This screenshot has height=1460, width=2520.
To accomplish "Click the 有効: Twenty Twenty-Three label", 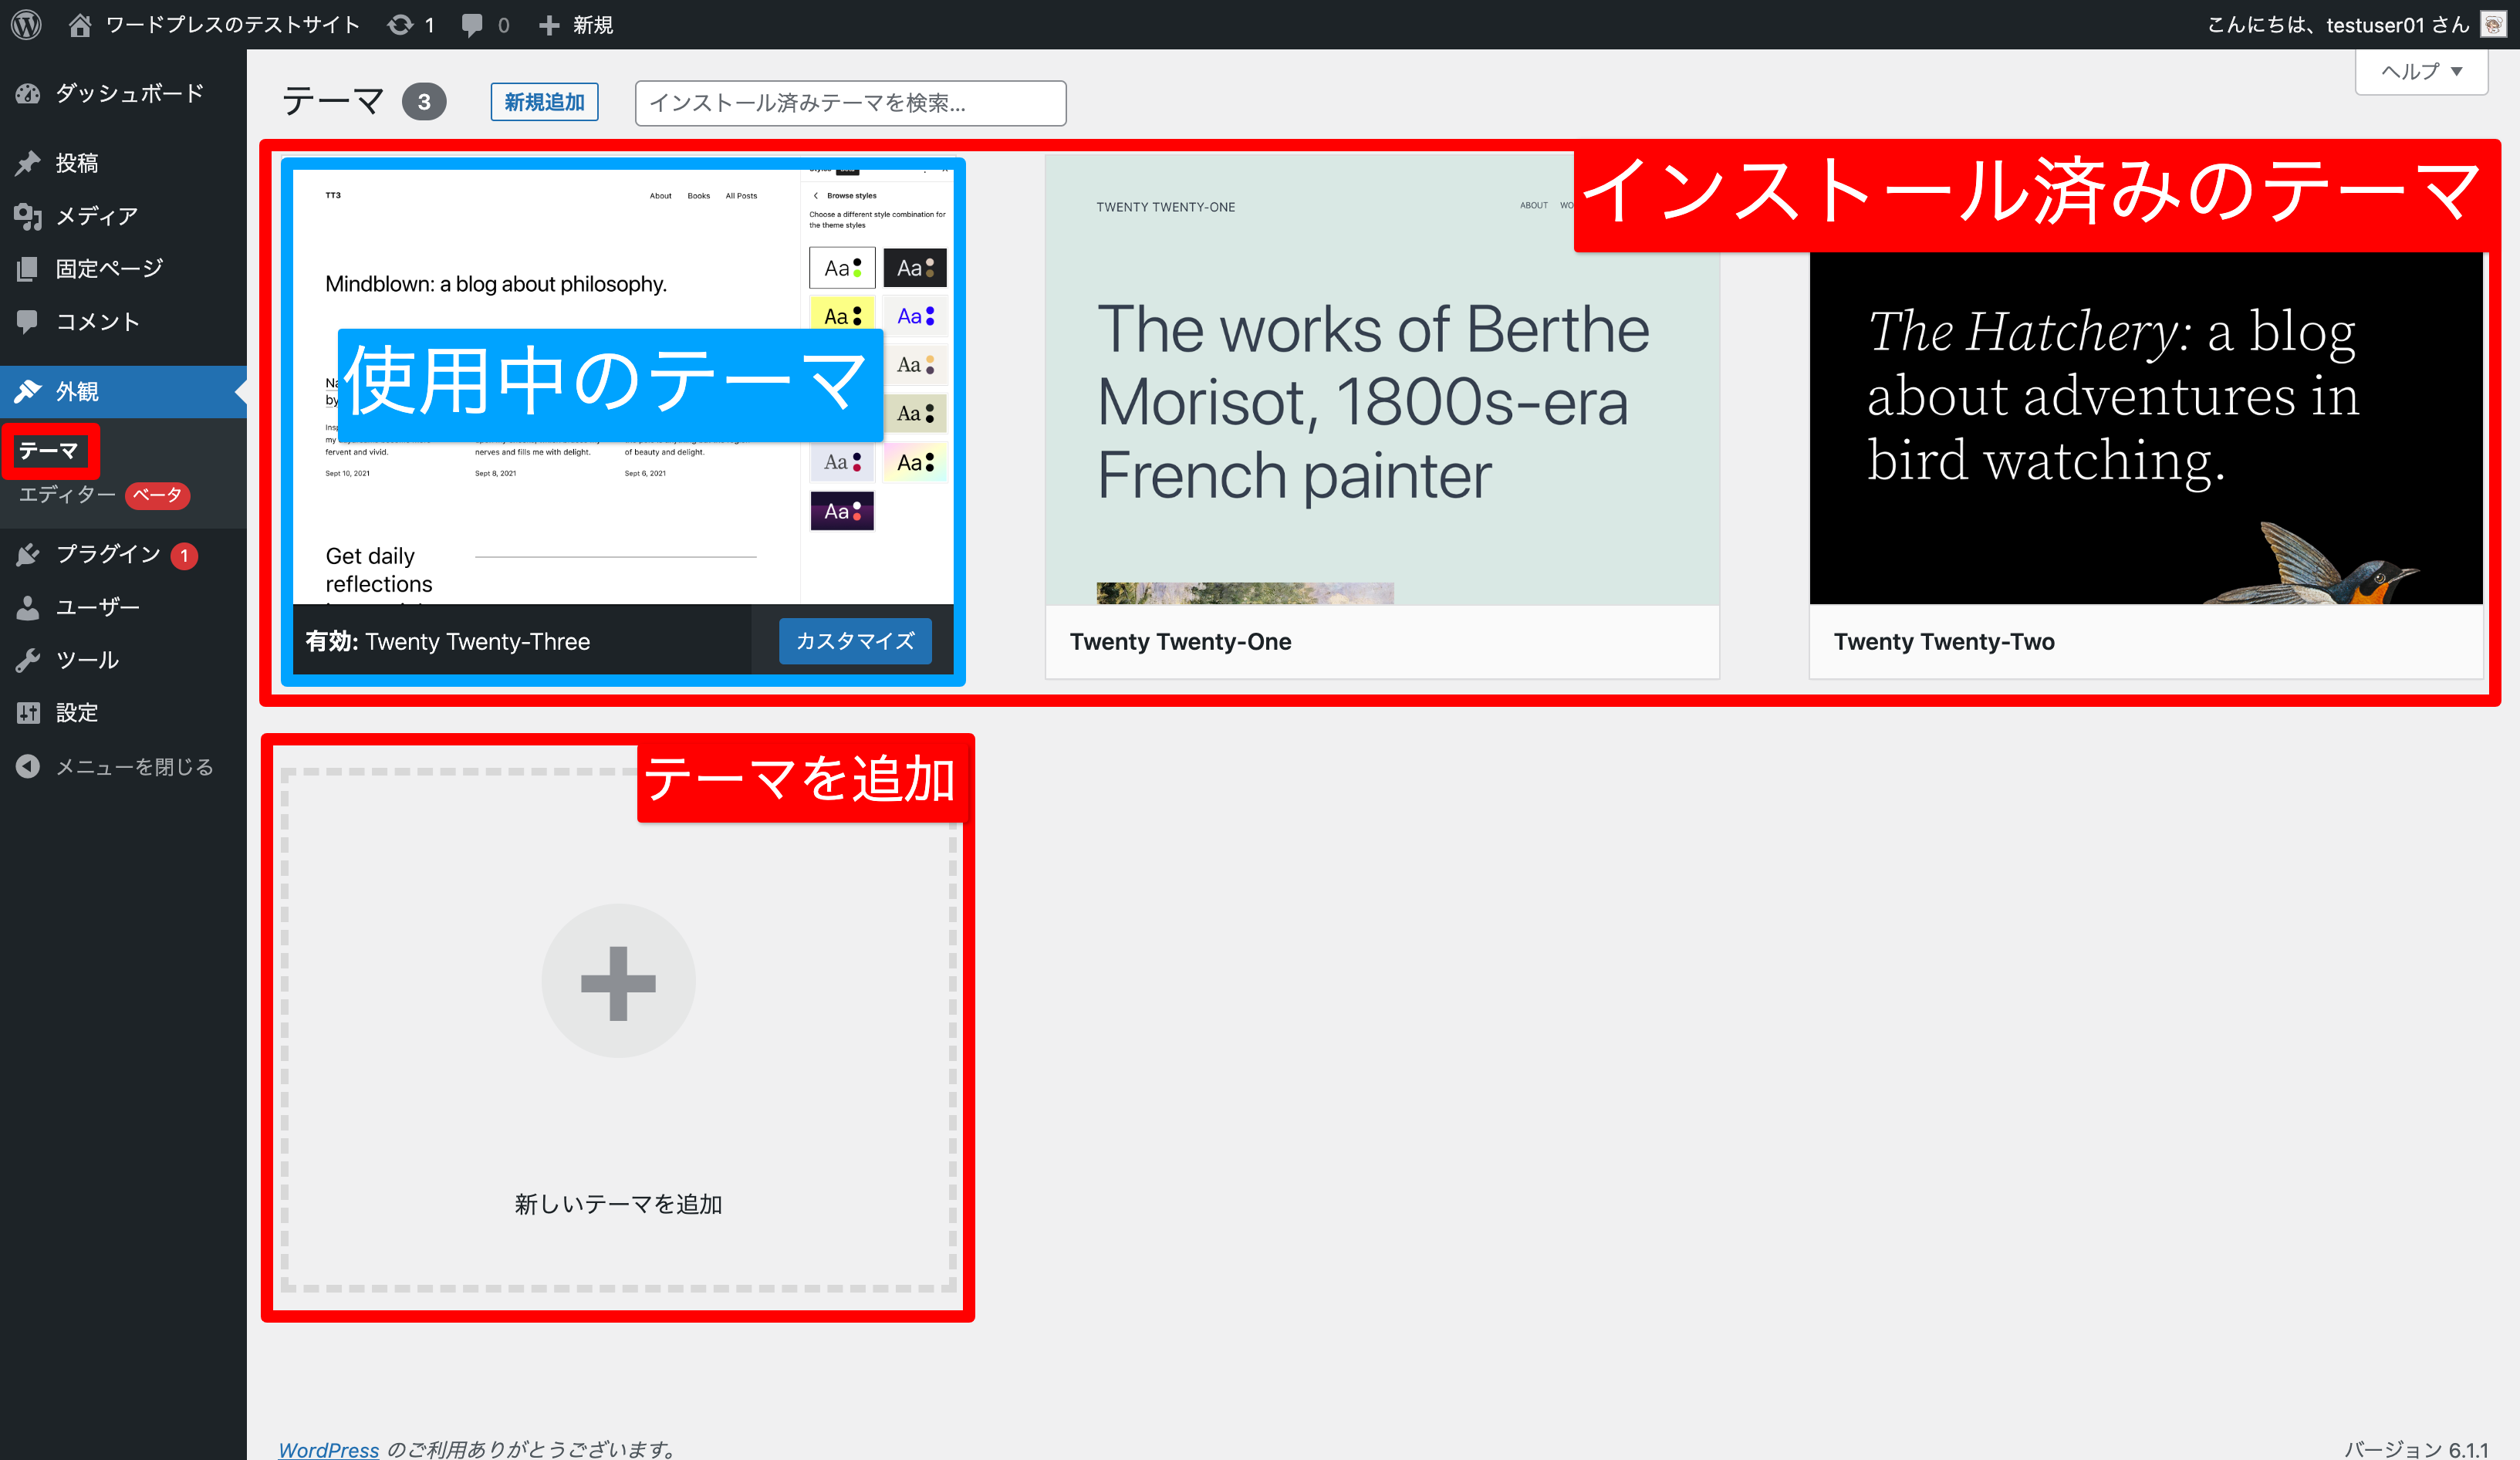I will pyautogui.click(x=447, y=642).
